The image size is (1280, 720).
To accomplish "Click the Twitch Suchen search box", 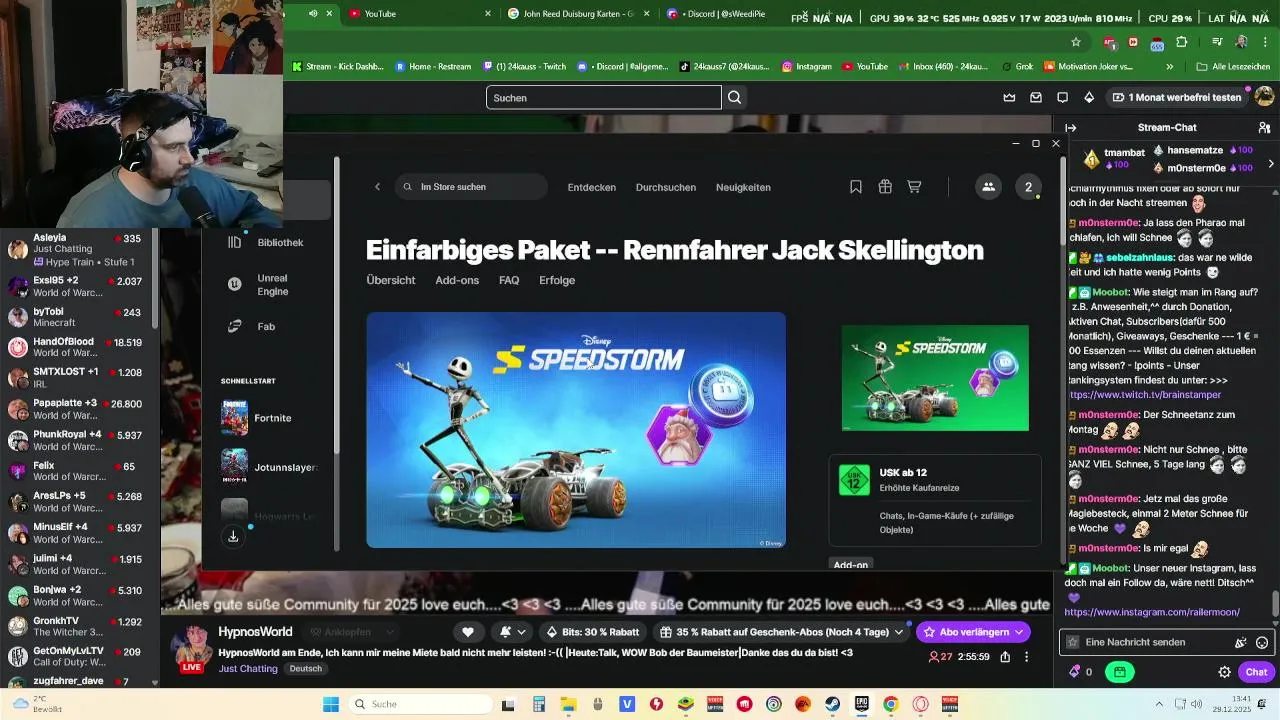I will tap(603, 97).
